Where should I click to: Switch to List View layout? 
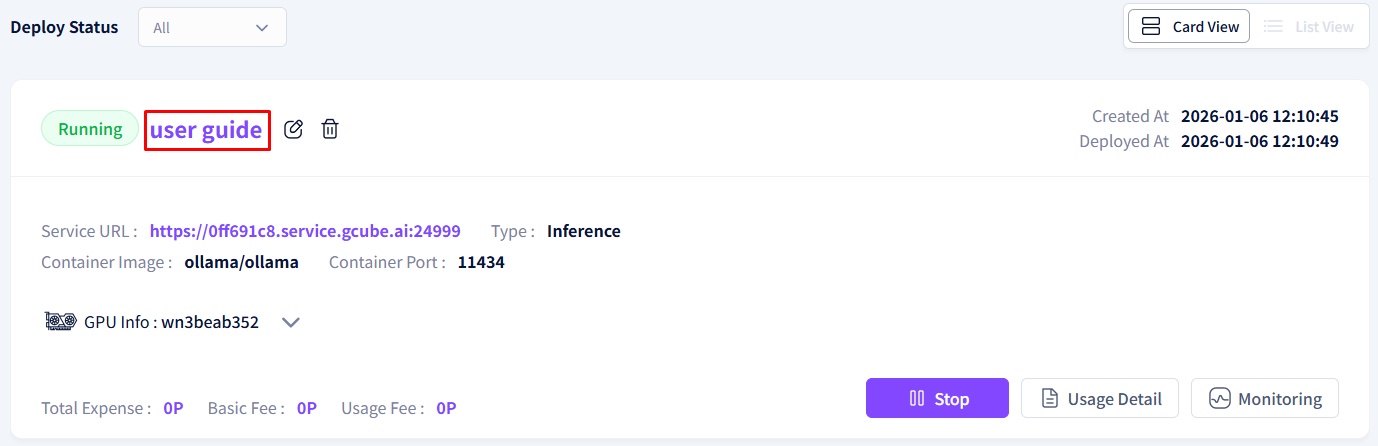click(1309, 27)
